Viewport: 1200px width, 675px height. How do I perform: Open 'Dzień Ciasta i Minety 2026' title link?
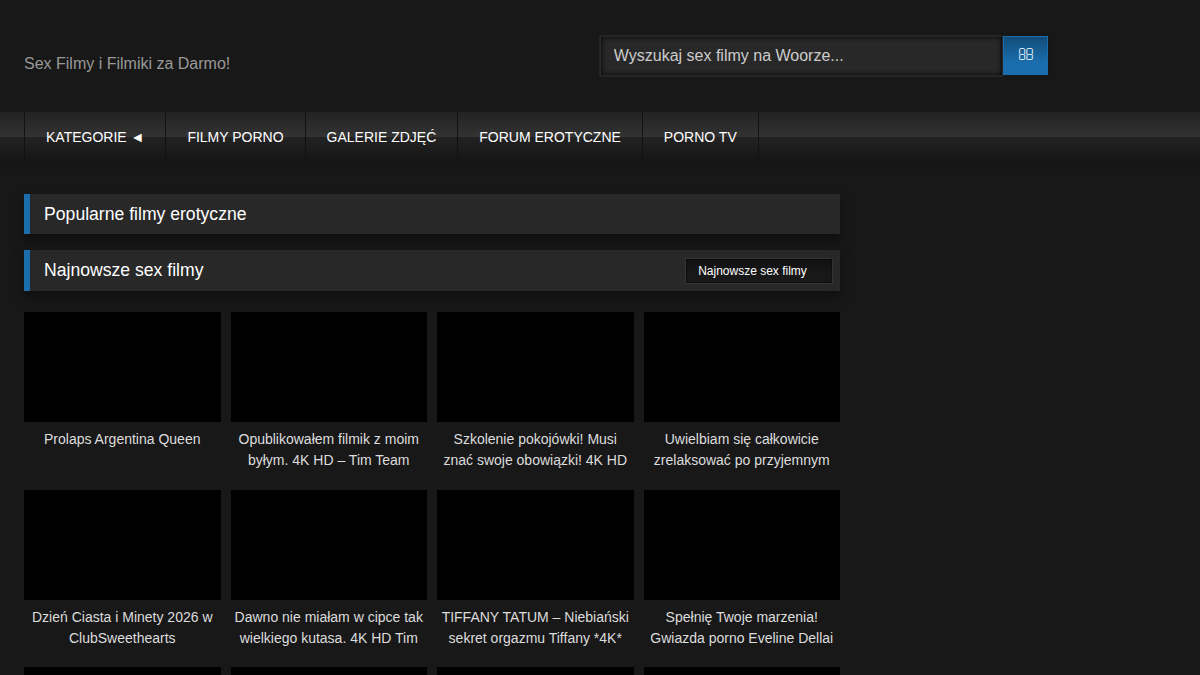pos(122,628)
